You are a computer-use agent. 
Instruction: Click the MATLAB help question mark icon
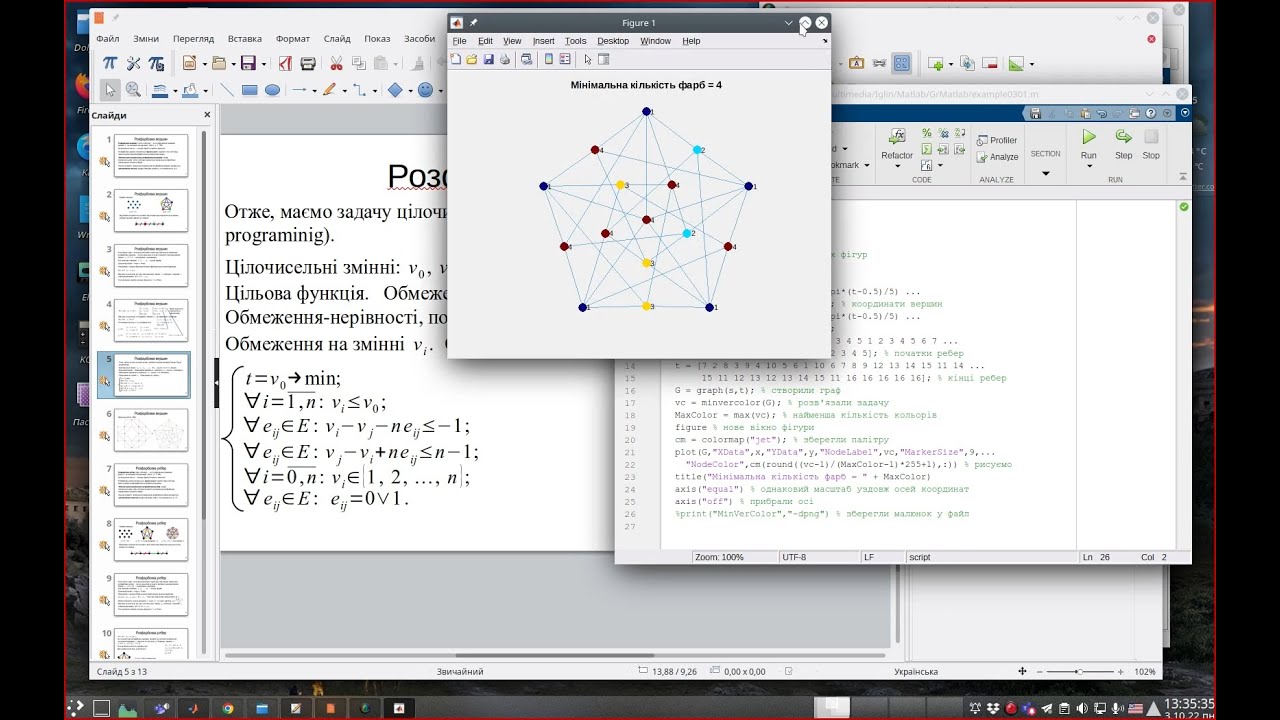[1151, 114]
